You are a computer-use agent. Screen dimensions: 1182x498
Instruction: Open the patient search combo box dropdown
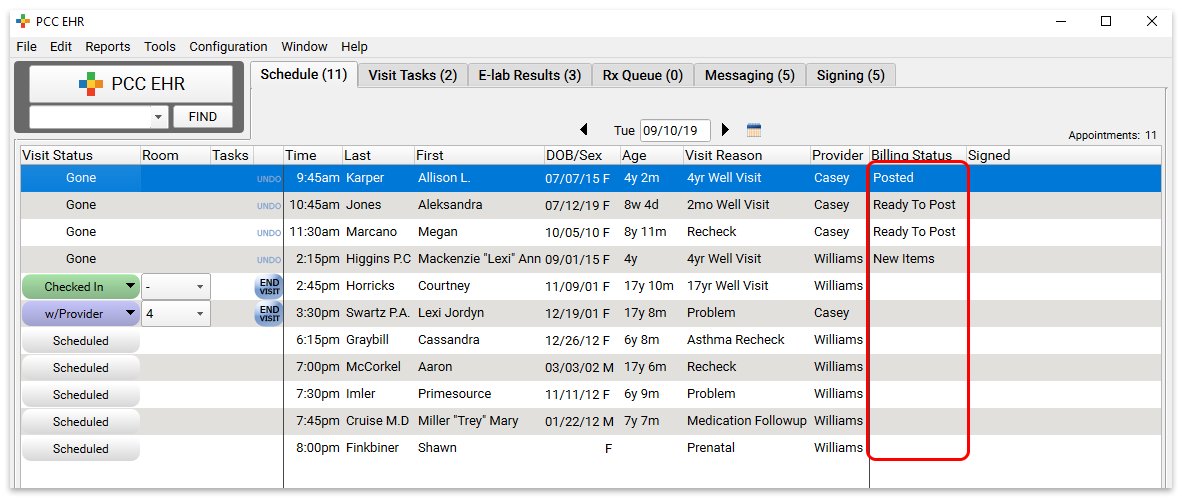(158, 118)
